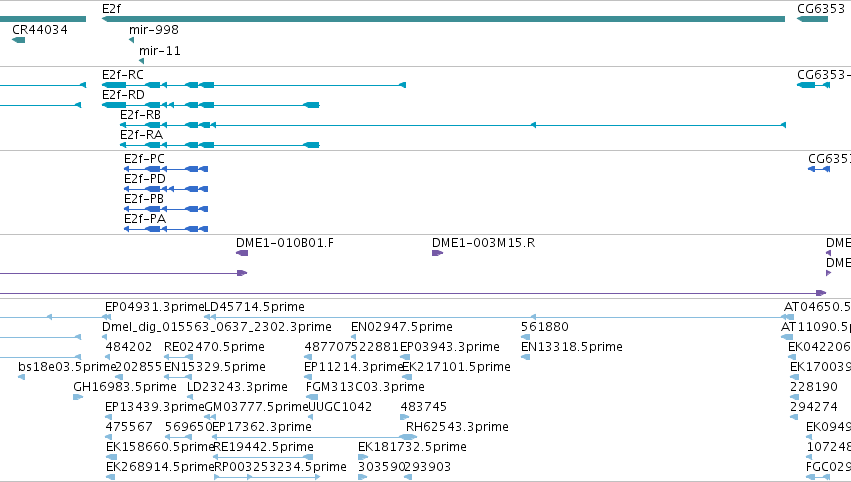
Task: Click the CR44034 gene label
Action: point(40,30)
